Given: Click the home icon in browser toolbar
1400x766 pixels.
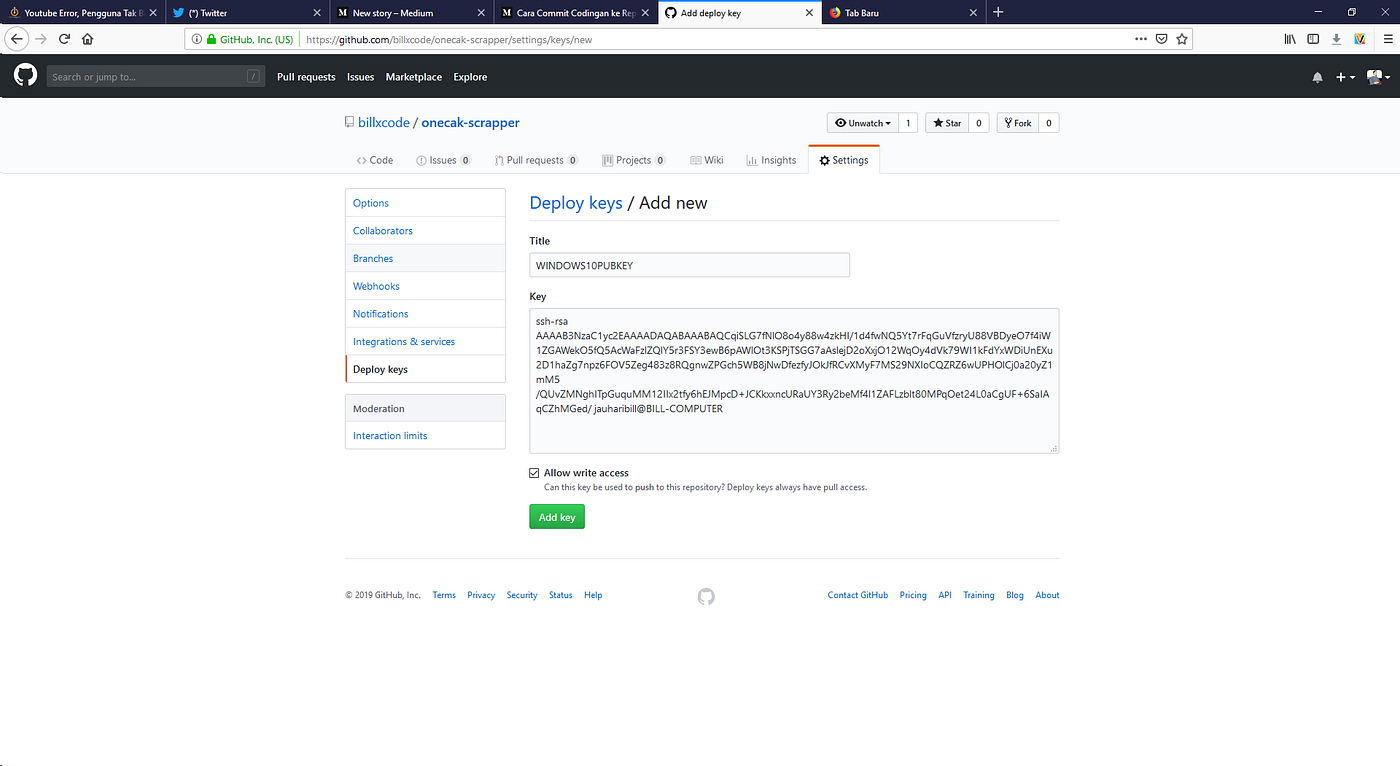Looking at the screenshot, I should point(88,38).
